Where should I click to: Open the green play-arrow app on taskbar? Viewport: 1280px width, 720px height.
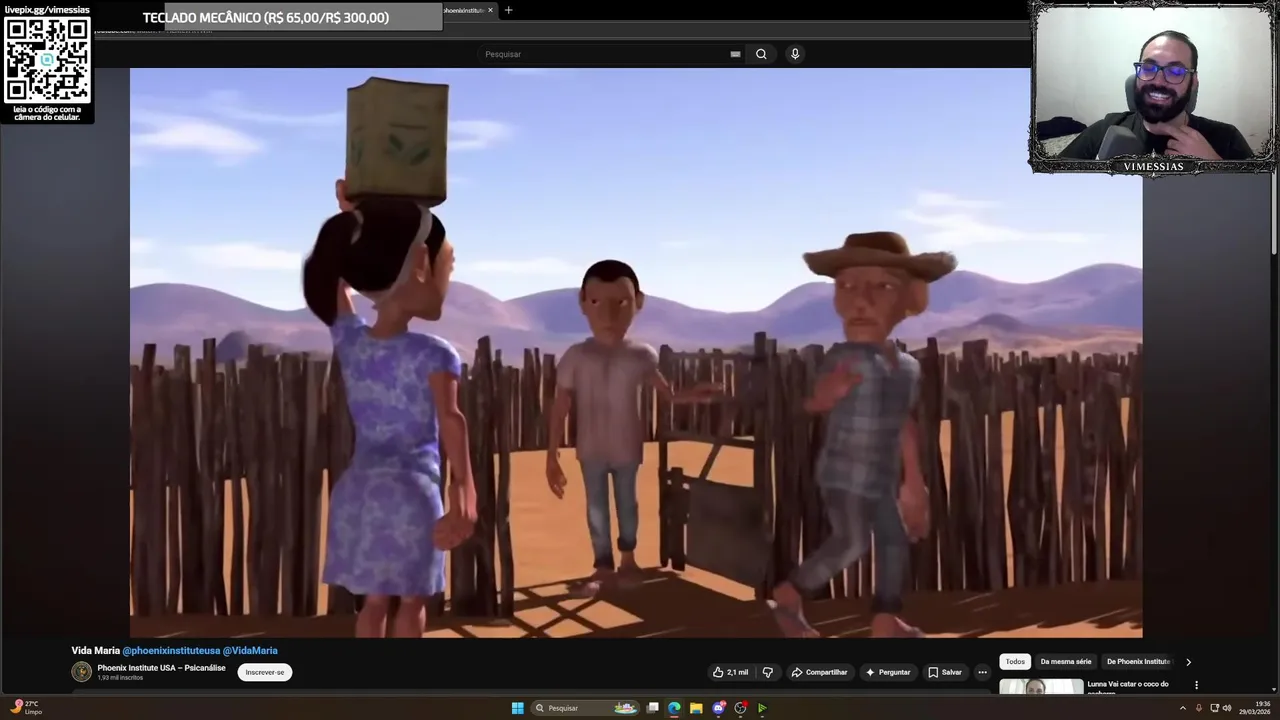762,708
